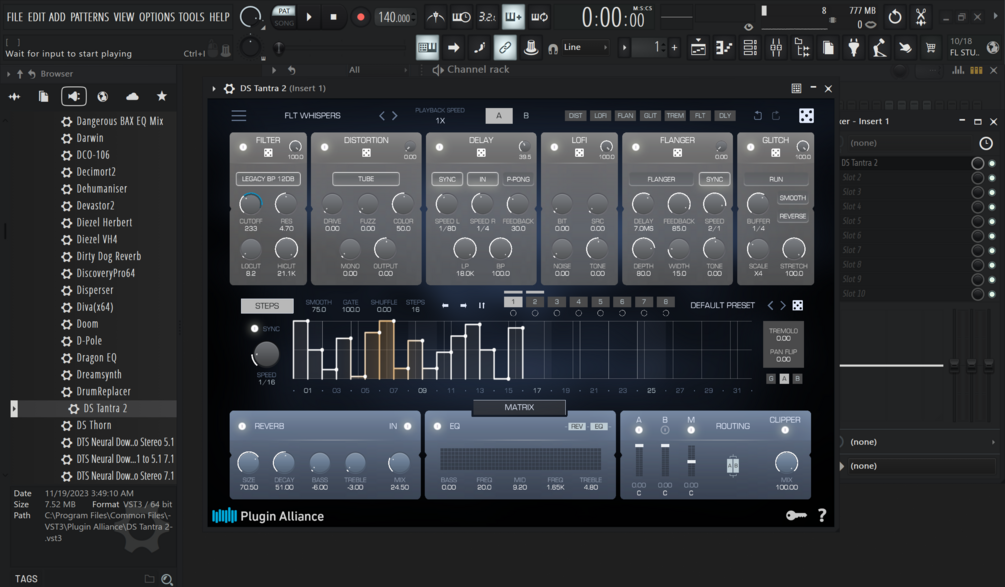Screen dimensions: 1005x587
Task: Open the FL Studio shop cart icon
Action: coord(931,47)
